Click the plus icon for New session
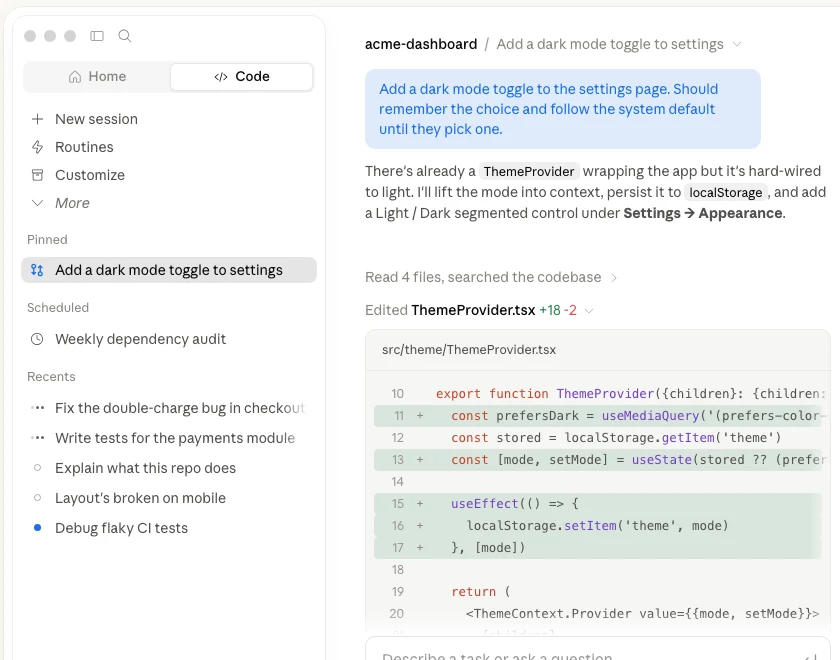This screenshot has height=660, width=840. 38,119
